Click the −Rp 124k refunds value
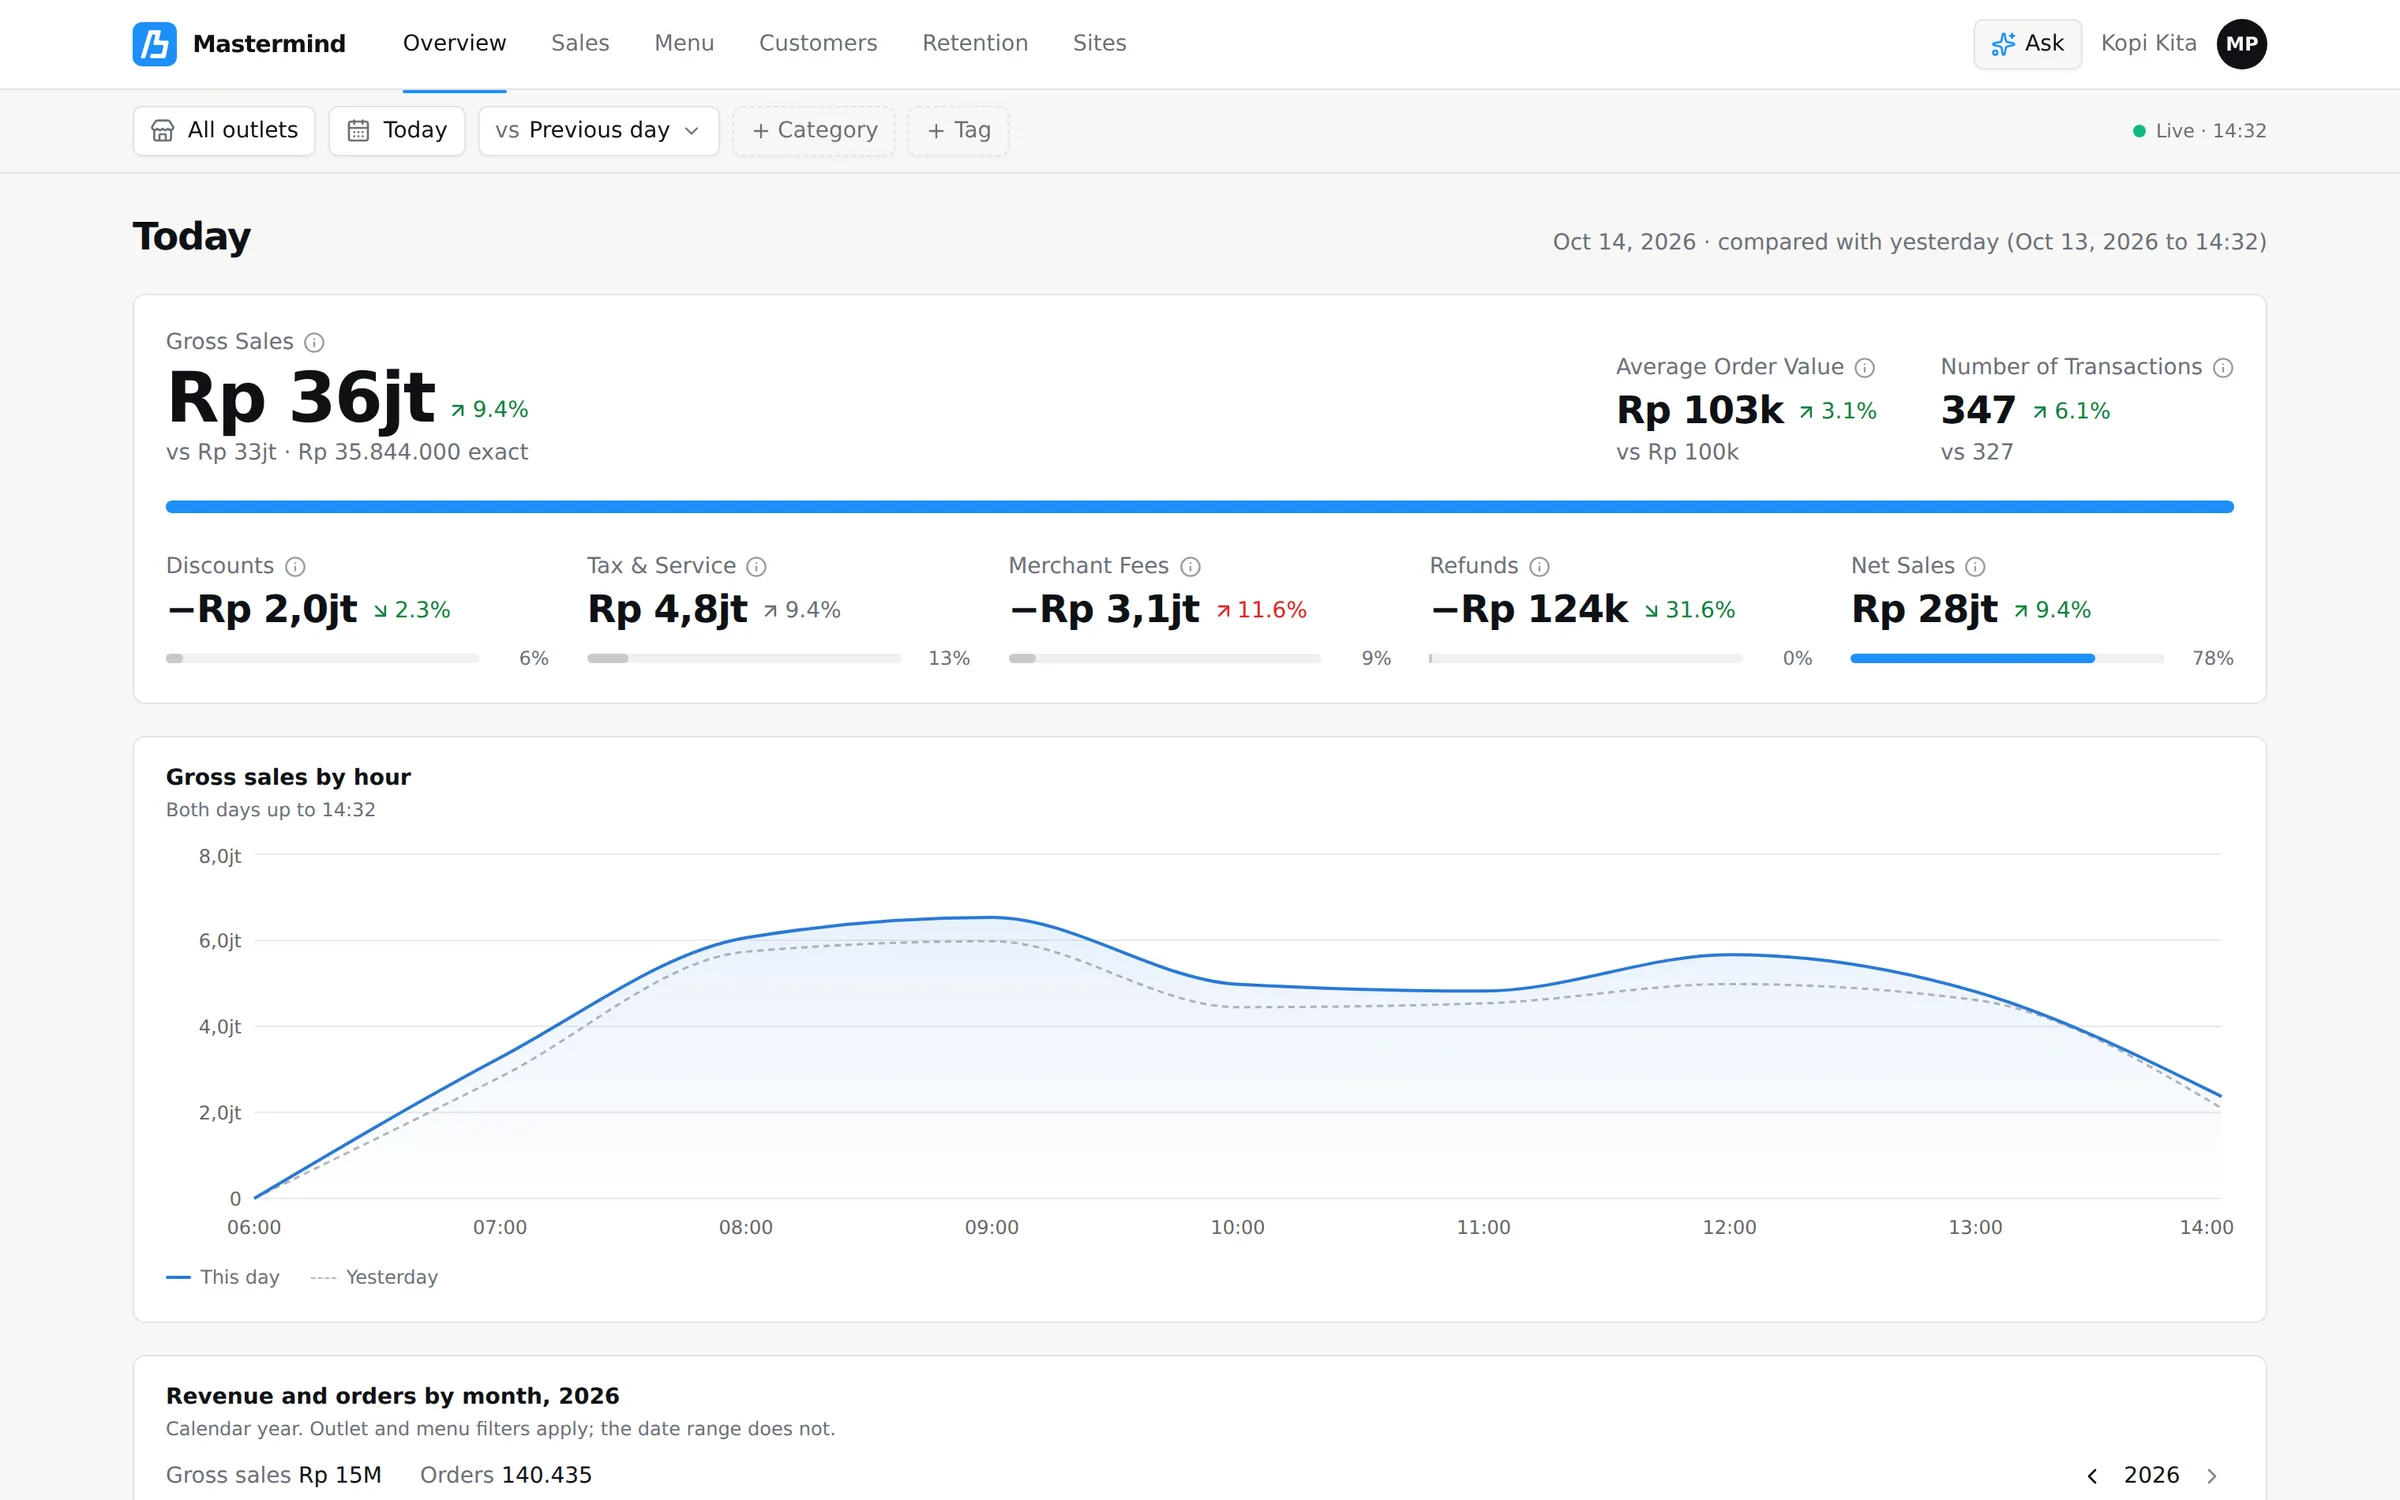The width and height of the screenshot is (2400, 1500). coord(1529,609)
